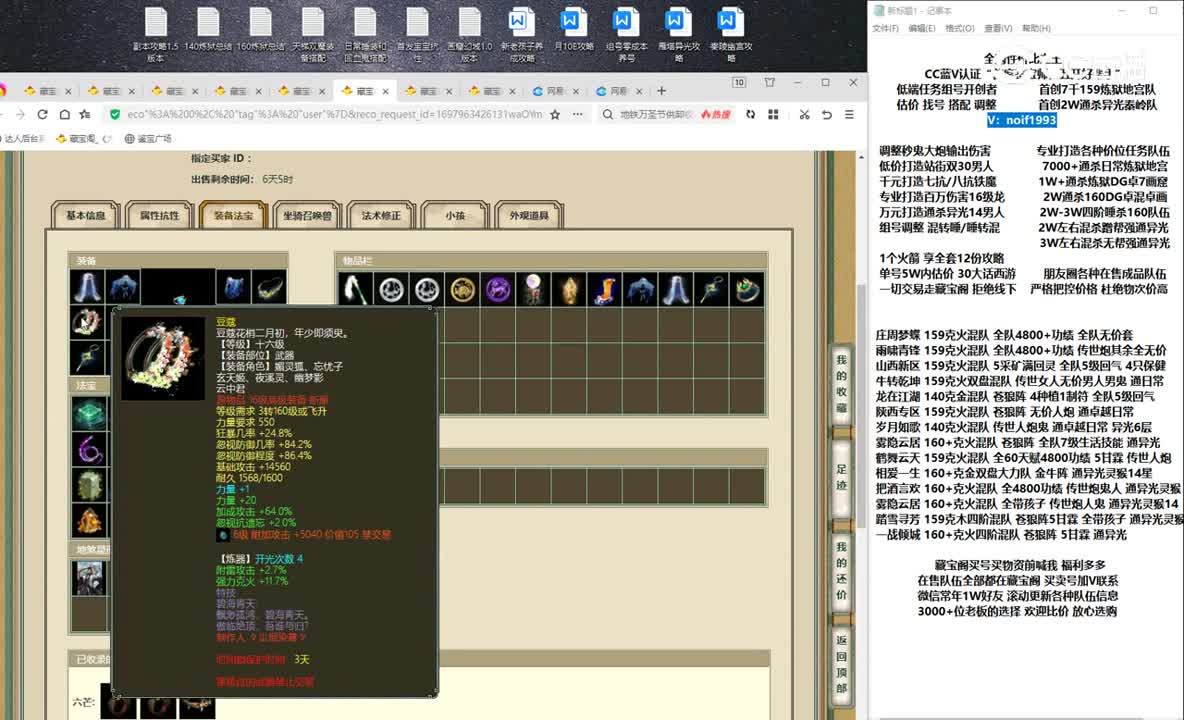Select the orange flame 法宝 item
The height and width of the screenshot is (720, 1184).
point(88,521)
